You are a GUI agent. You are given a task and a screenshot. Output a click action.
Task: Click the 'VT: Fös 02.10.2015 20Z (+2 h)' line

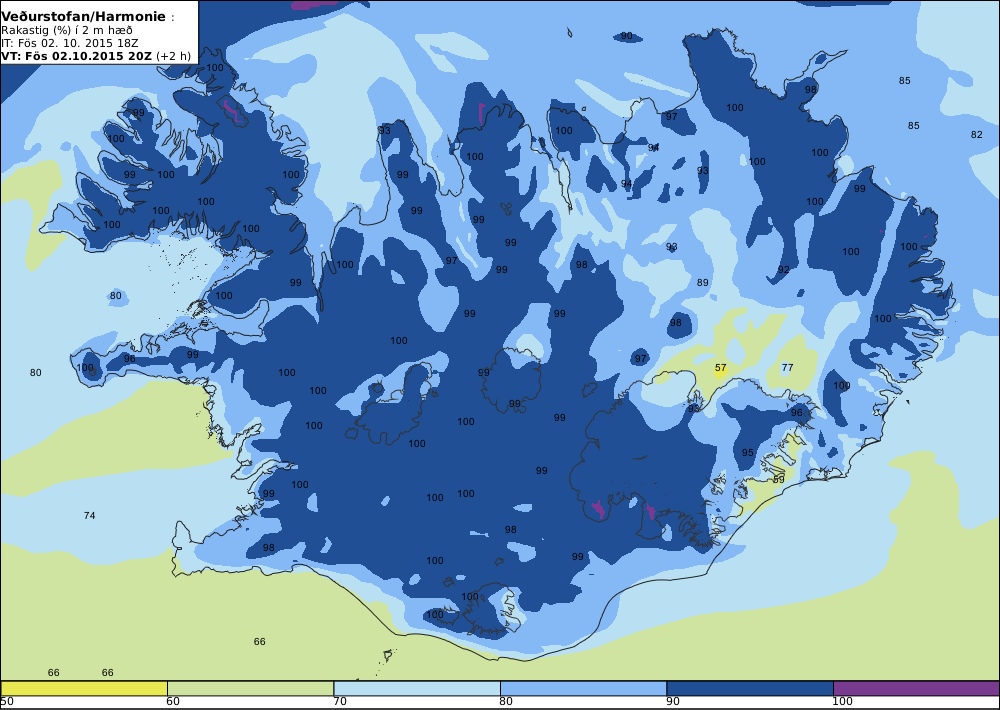tap(96, 55)
